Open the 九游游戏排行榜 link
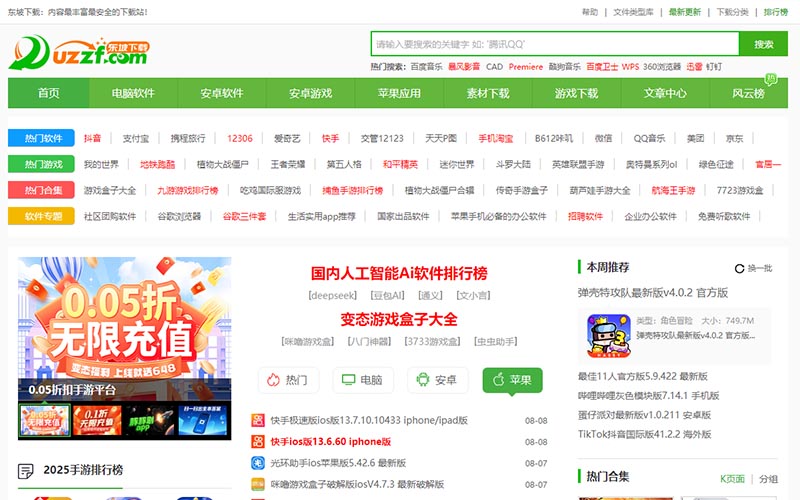The image size is (800, 500). point(188,190)
